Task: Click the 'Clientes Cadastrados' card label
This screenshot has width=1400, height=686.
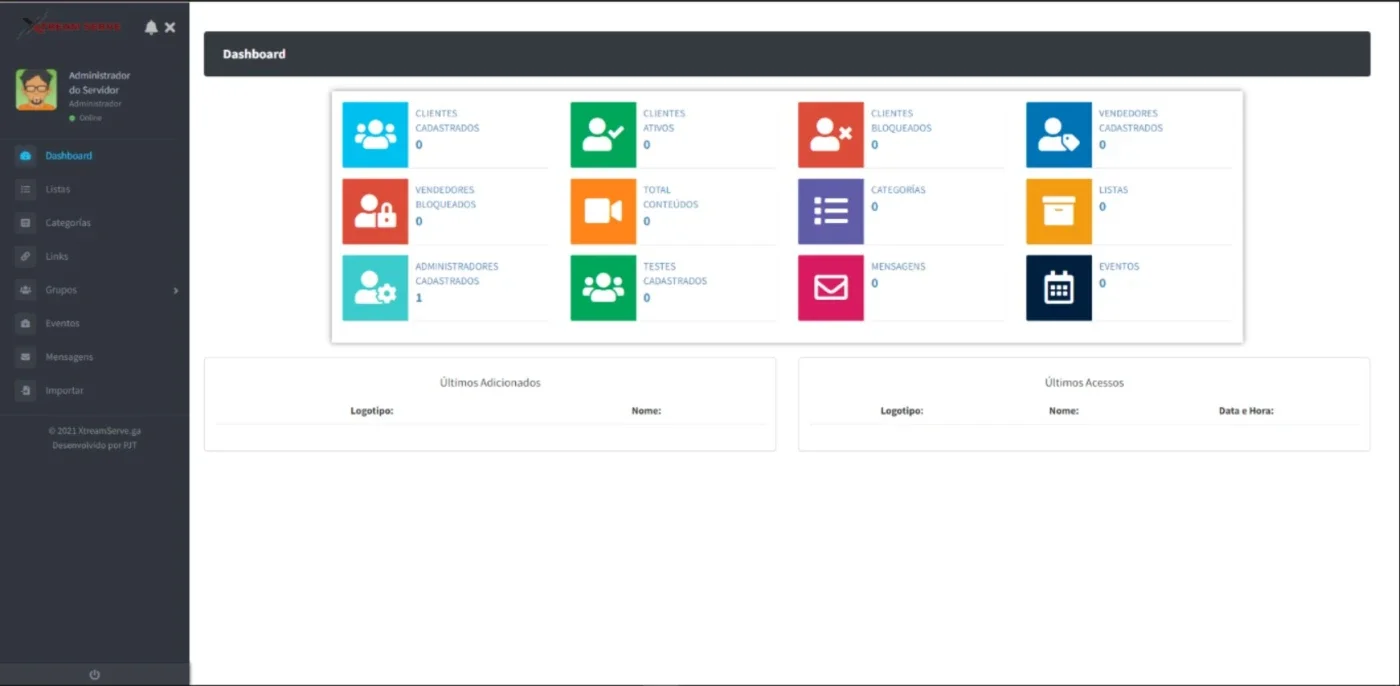Action: [x=447, y=121]
